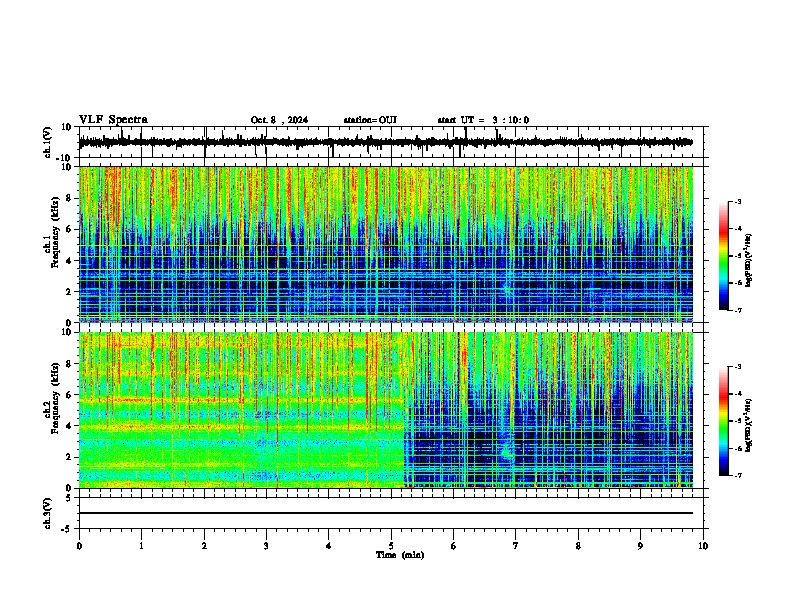Click the "6" kHz tick on ch.1 spectrogram
The height and width of the screenshot is (612, 792).
(70, 229)
